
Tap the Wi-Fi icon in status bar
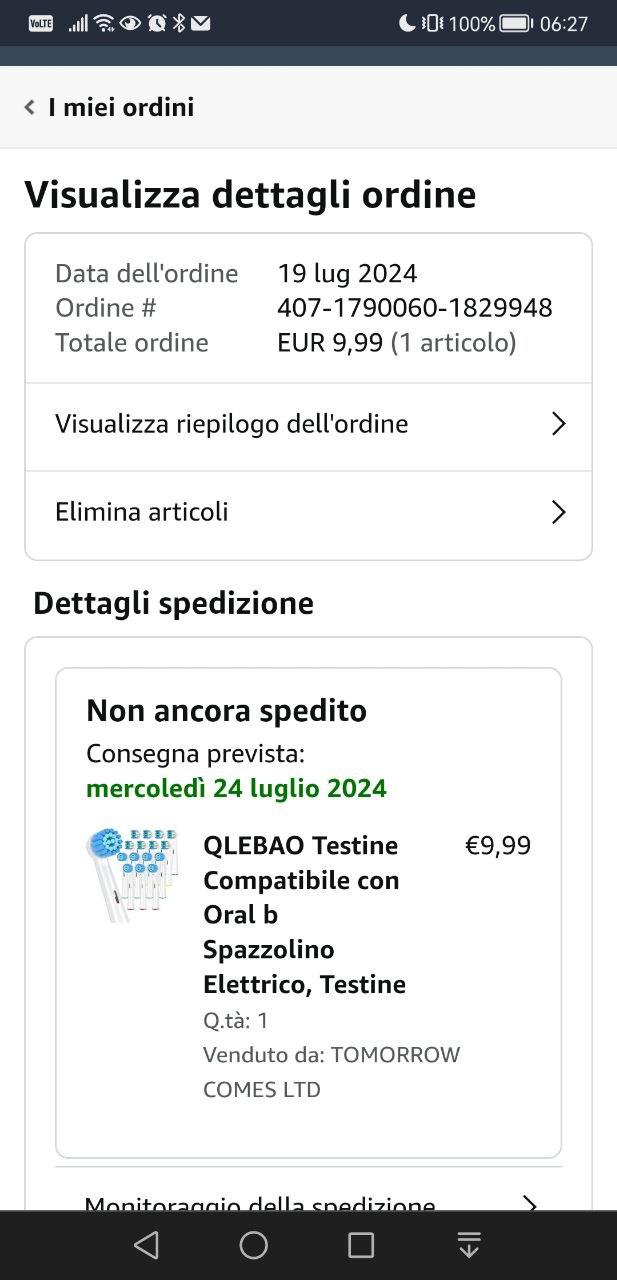point(104,23)
